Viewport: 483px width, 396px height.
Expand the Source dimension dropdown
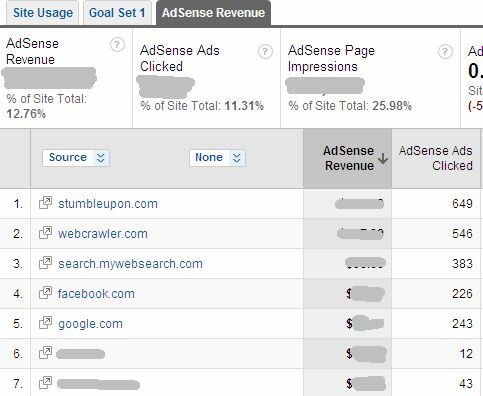(x=76, y=158)
